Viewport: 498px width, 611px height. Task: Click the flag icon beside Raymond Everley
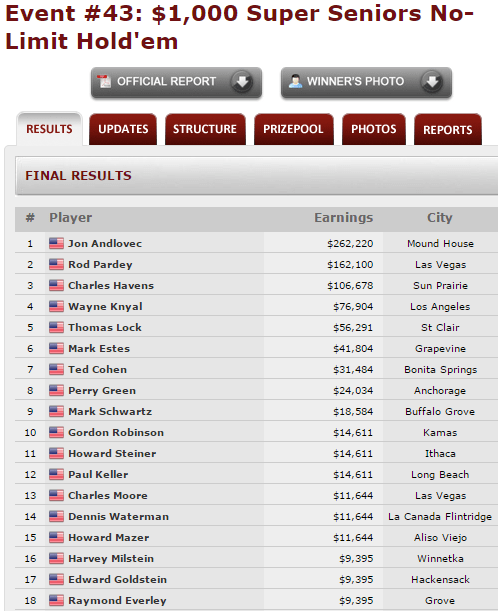[57, 600]
